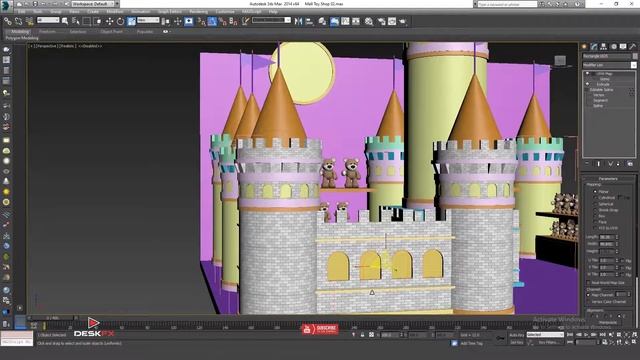Viewport: 640px width, 360px height.
Task: Select the Spherical mapping radio button
Action: (595, 203)
